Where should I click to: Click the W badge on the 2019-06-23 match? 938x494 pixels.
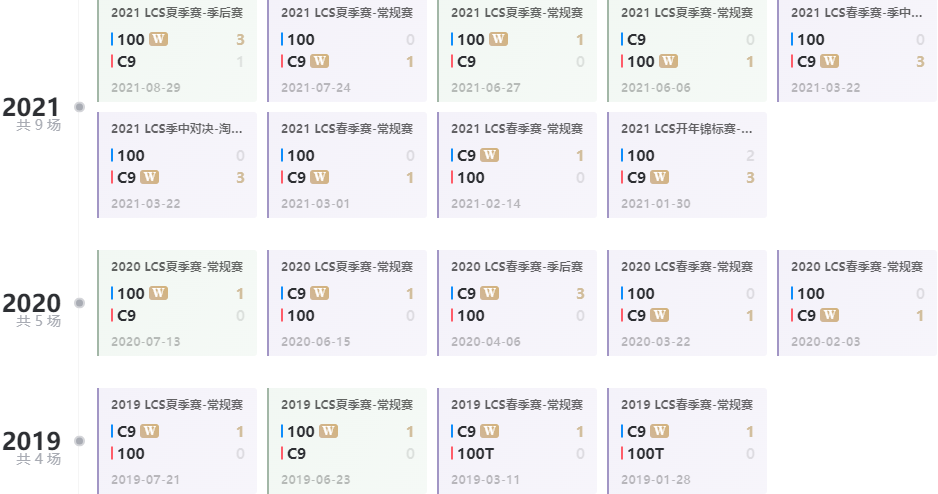pos(328,432)
